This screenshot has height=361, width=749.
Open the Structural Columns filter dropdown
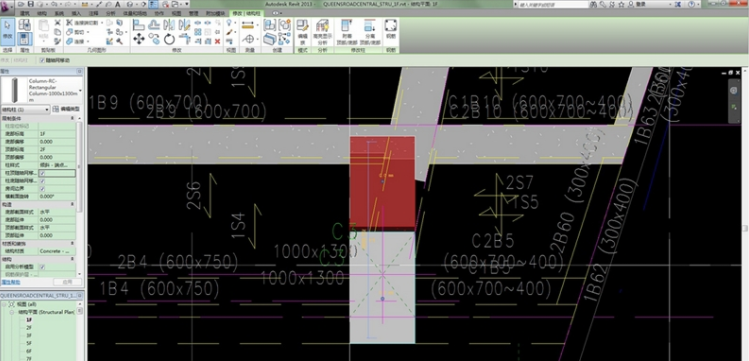pos(25,109)
